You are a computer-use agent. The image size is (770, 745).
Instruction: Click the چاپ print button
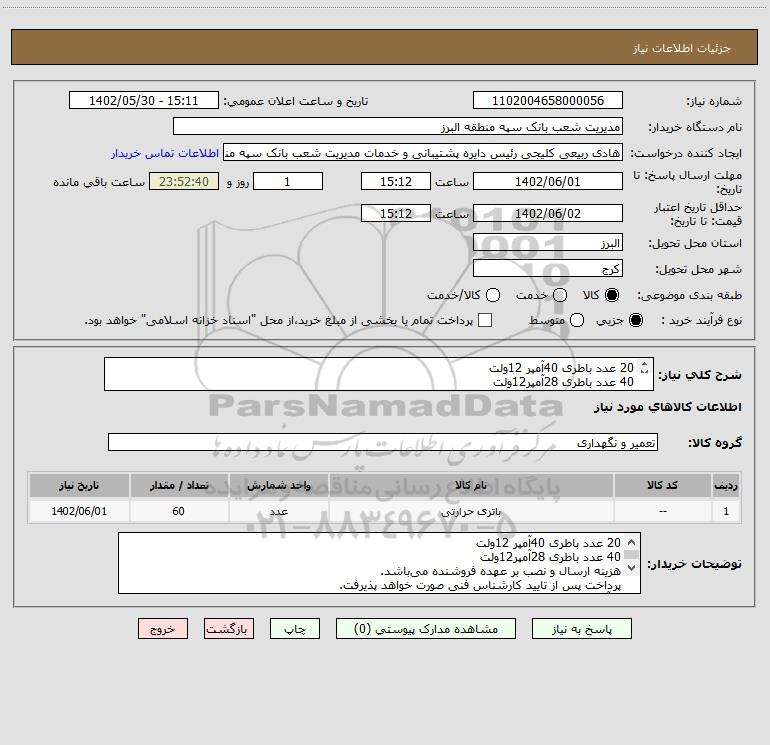click(295, 629)
